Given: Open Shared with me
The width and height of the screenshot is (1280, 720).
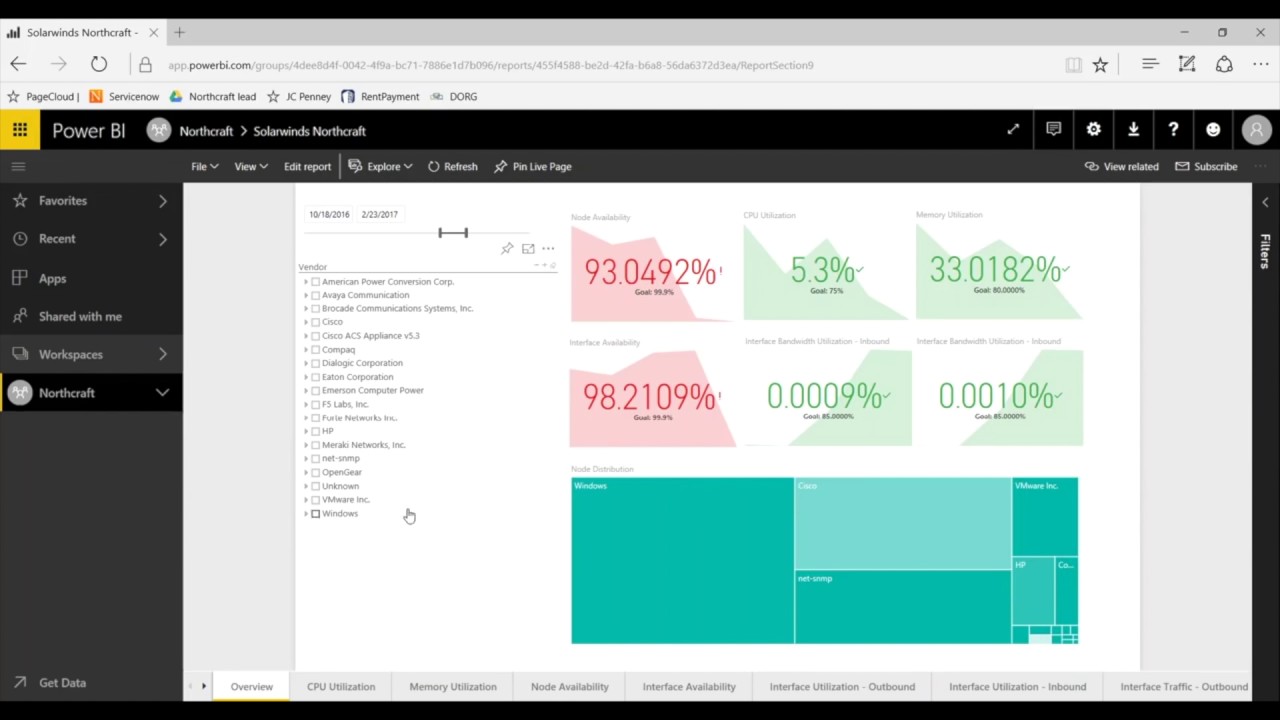Looking at the screenshot, I should tap(90, 316).
